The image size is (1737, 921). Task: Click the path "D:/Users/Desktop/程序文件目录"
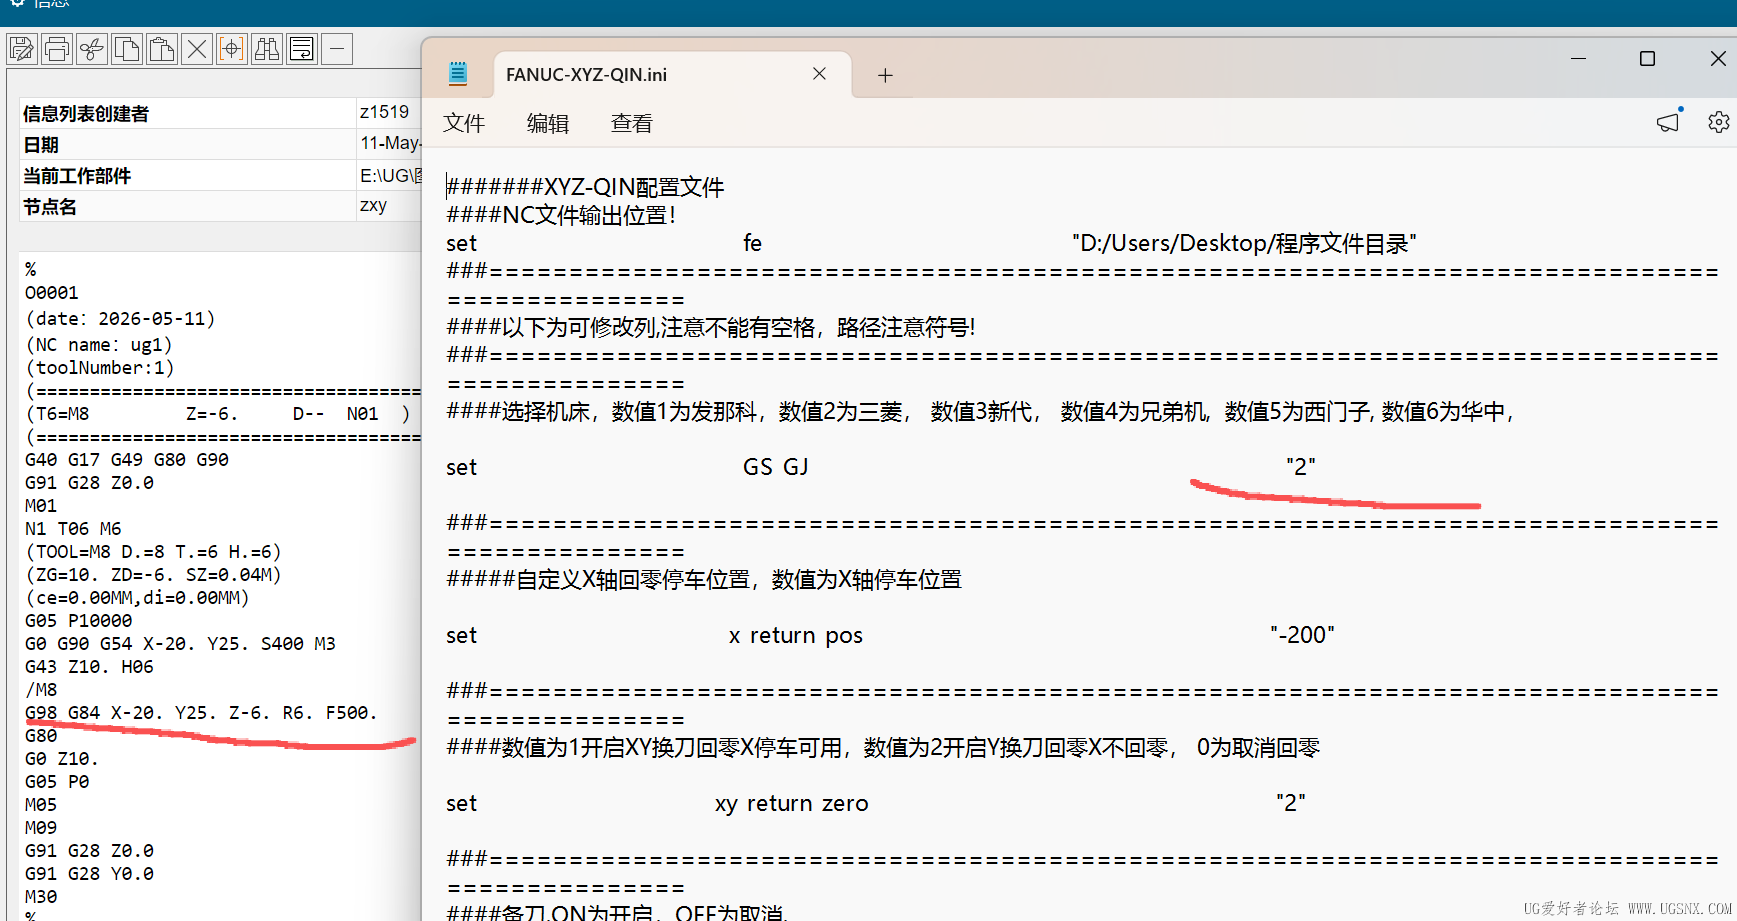(x=1244, y=243)
